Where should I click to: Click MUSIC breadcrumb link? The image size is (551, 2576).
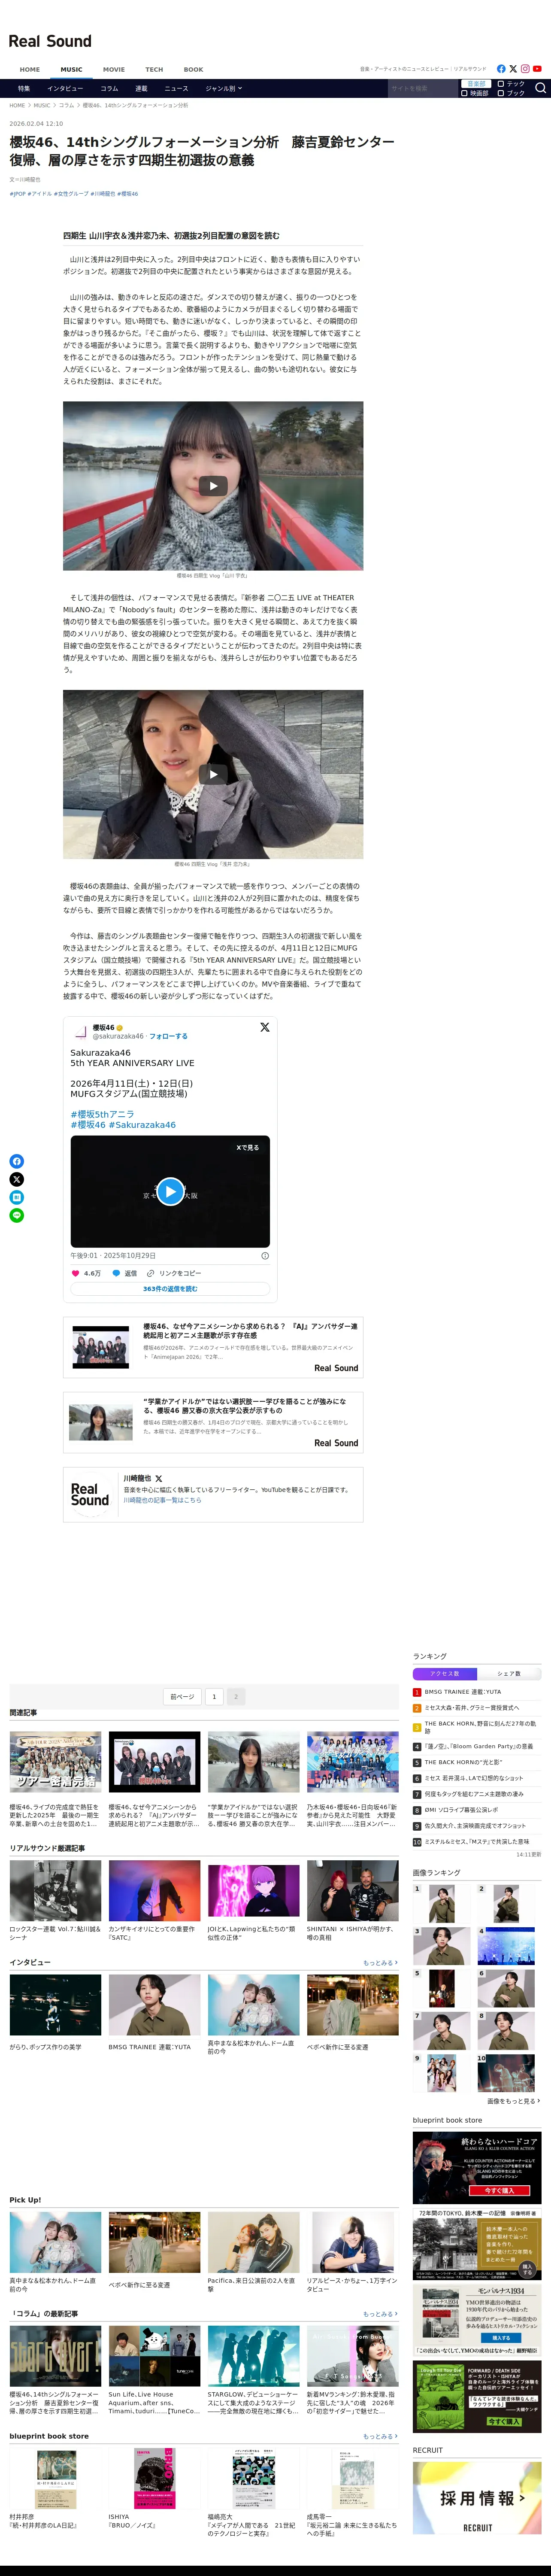click(42, 105)
